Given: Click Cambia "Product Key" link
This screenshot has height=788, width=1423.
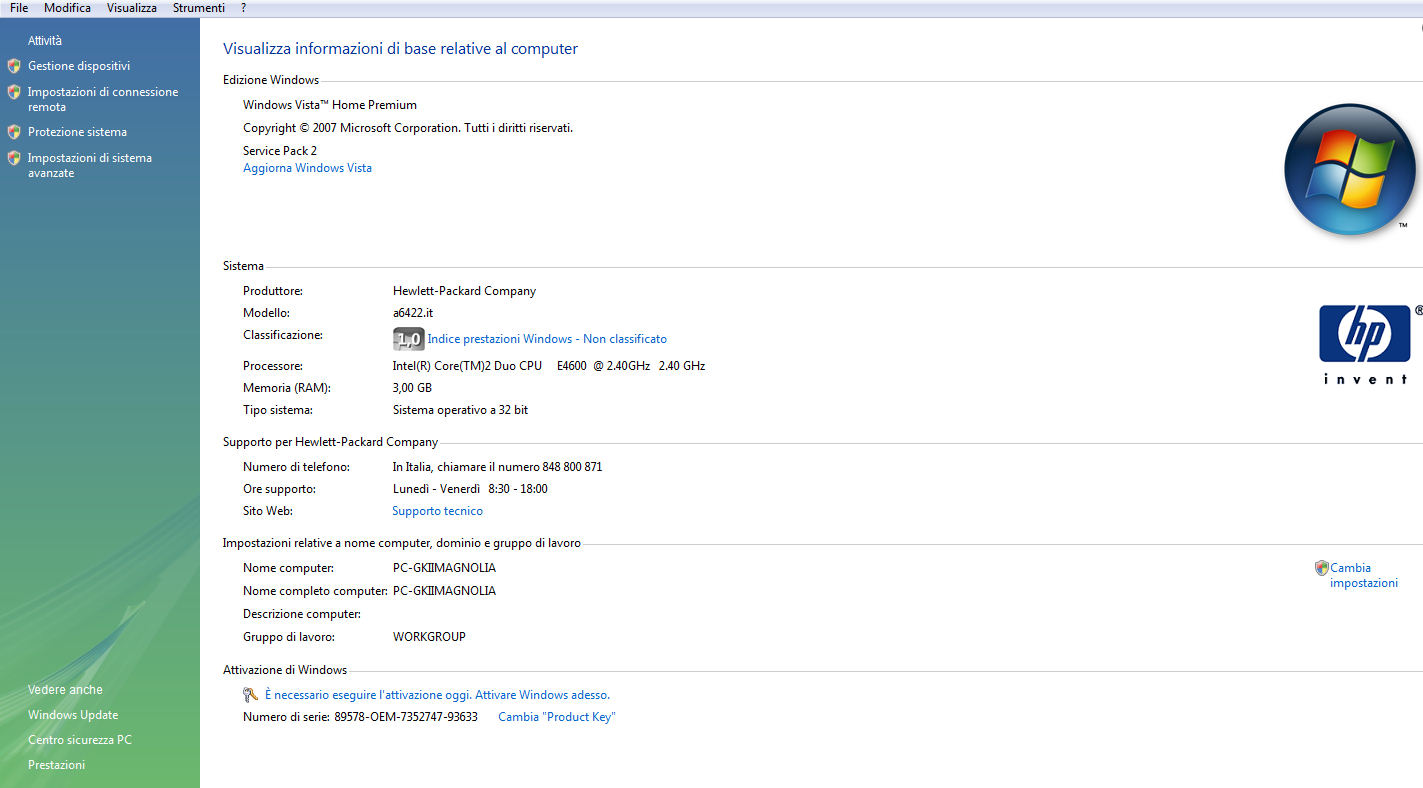Looking at the screenshot, I should click(x=556, y=717).
